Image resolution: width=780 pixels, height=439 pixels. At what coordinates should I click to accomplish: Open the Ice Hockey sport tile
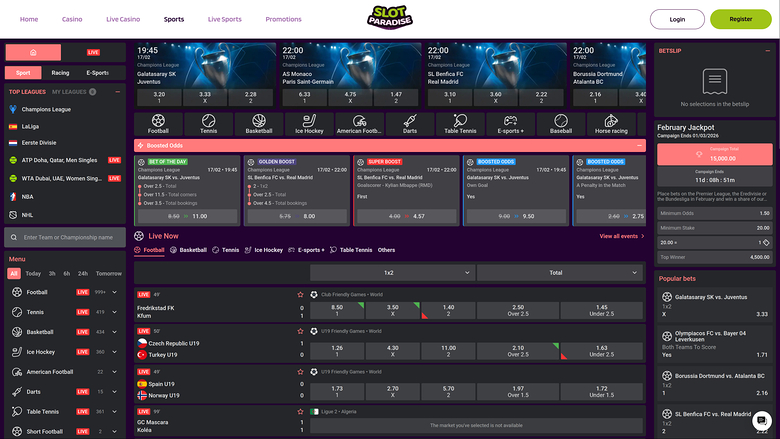pos(309,124)
